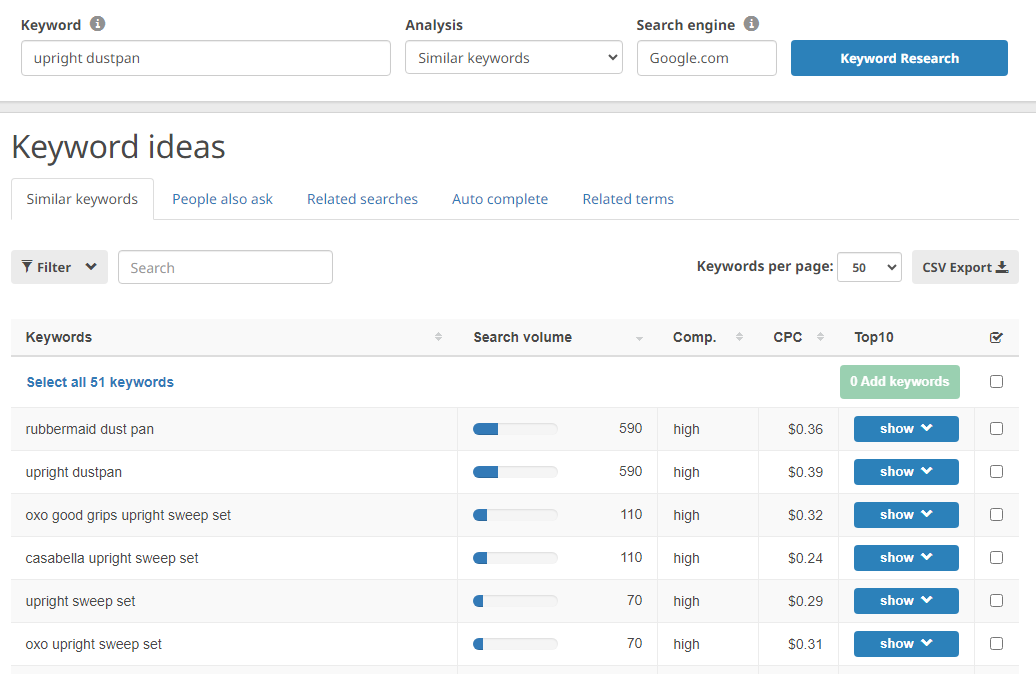Image resolution: width=1036 pixels, height=674 pixels.
Task: Click inside the keyword table Search field
Action: [x=224, y=267]
